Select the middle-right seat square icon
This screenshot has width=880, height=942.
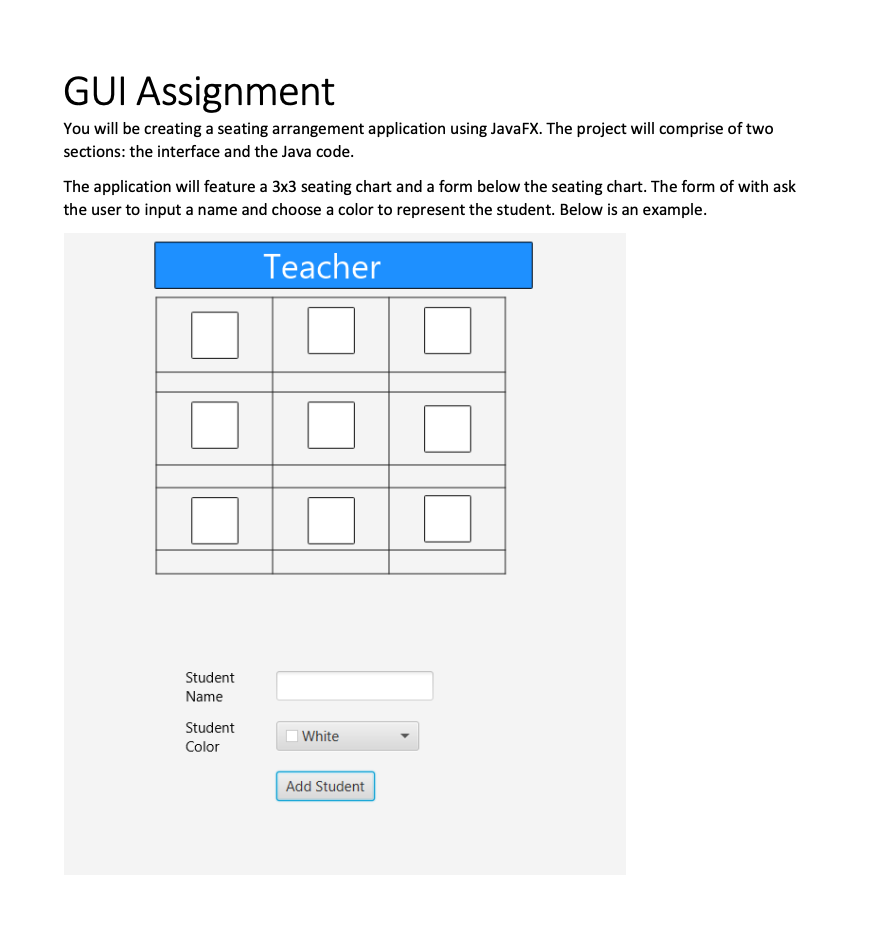tap(447, 428)
